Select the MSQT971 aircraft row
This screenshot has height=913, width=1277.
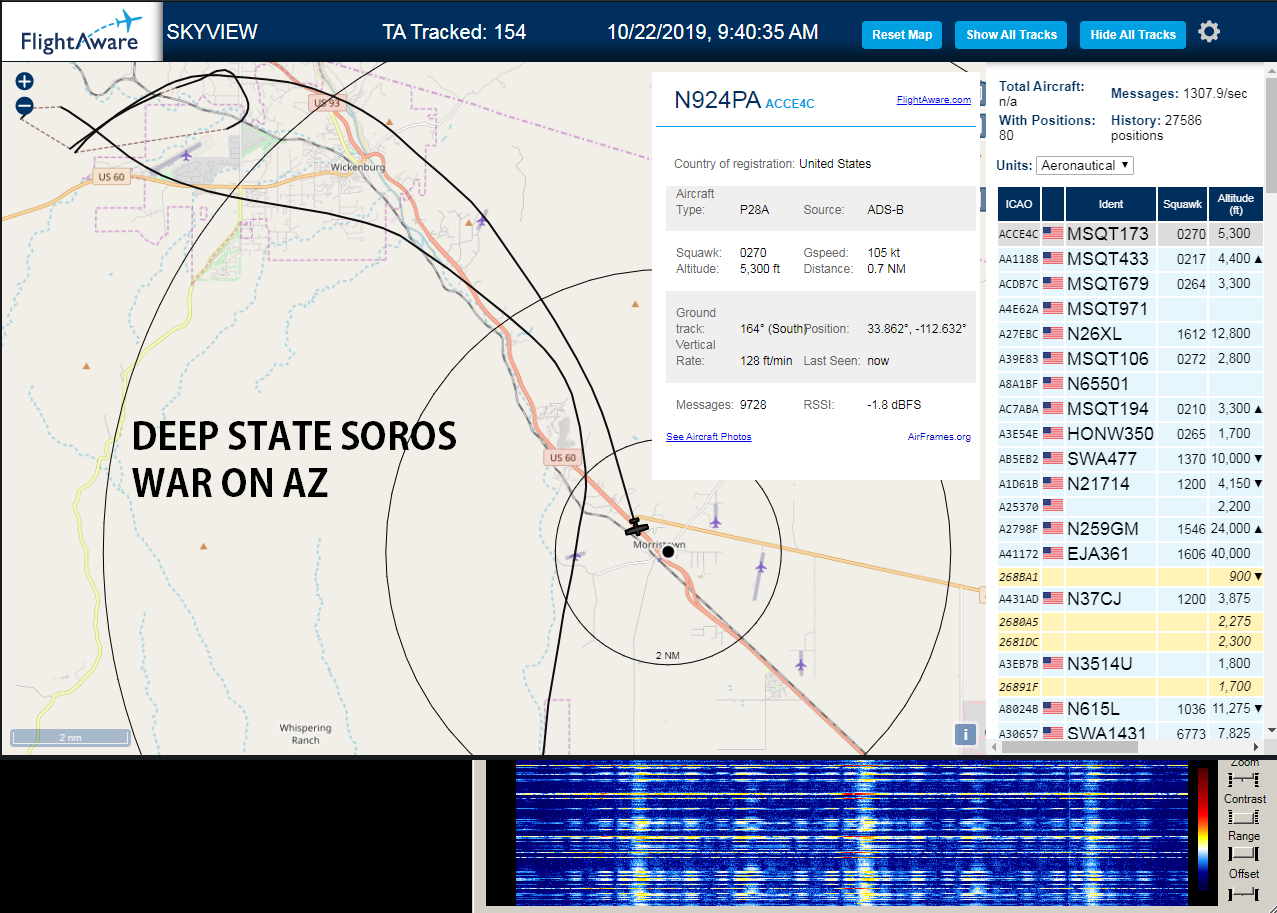click(1131, 309)
